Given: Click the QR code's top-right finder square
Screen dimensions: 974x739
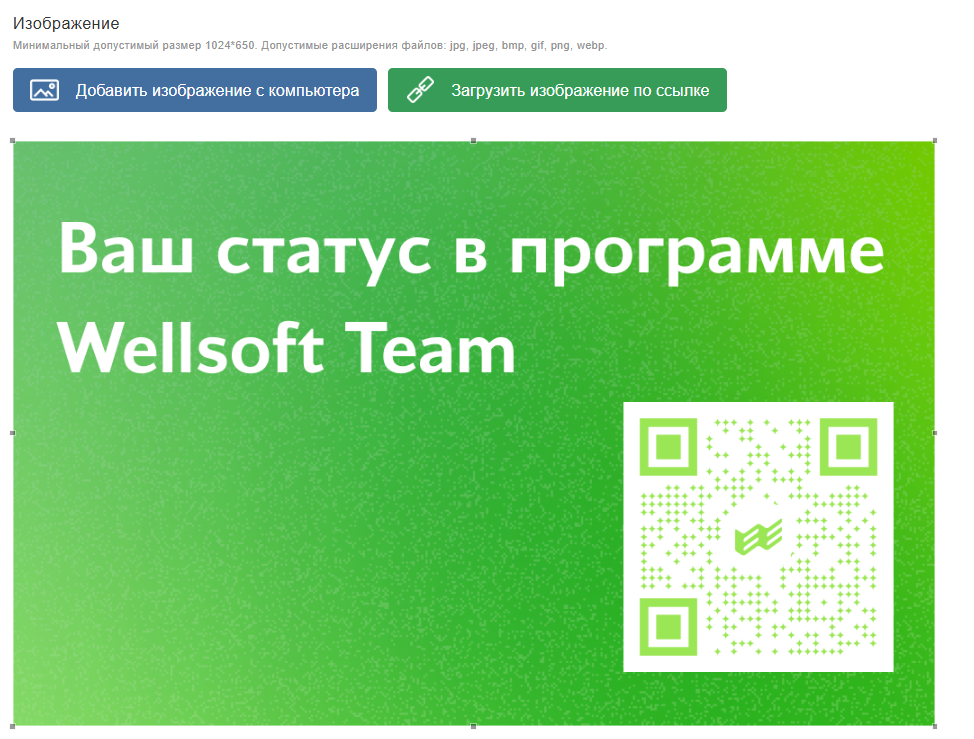Looking at the screenshot, I should pyautogui.click(x=849, y=445).
